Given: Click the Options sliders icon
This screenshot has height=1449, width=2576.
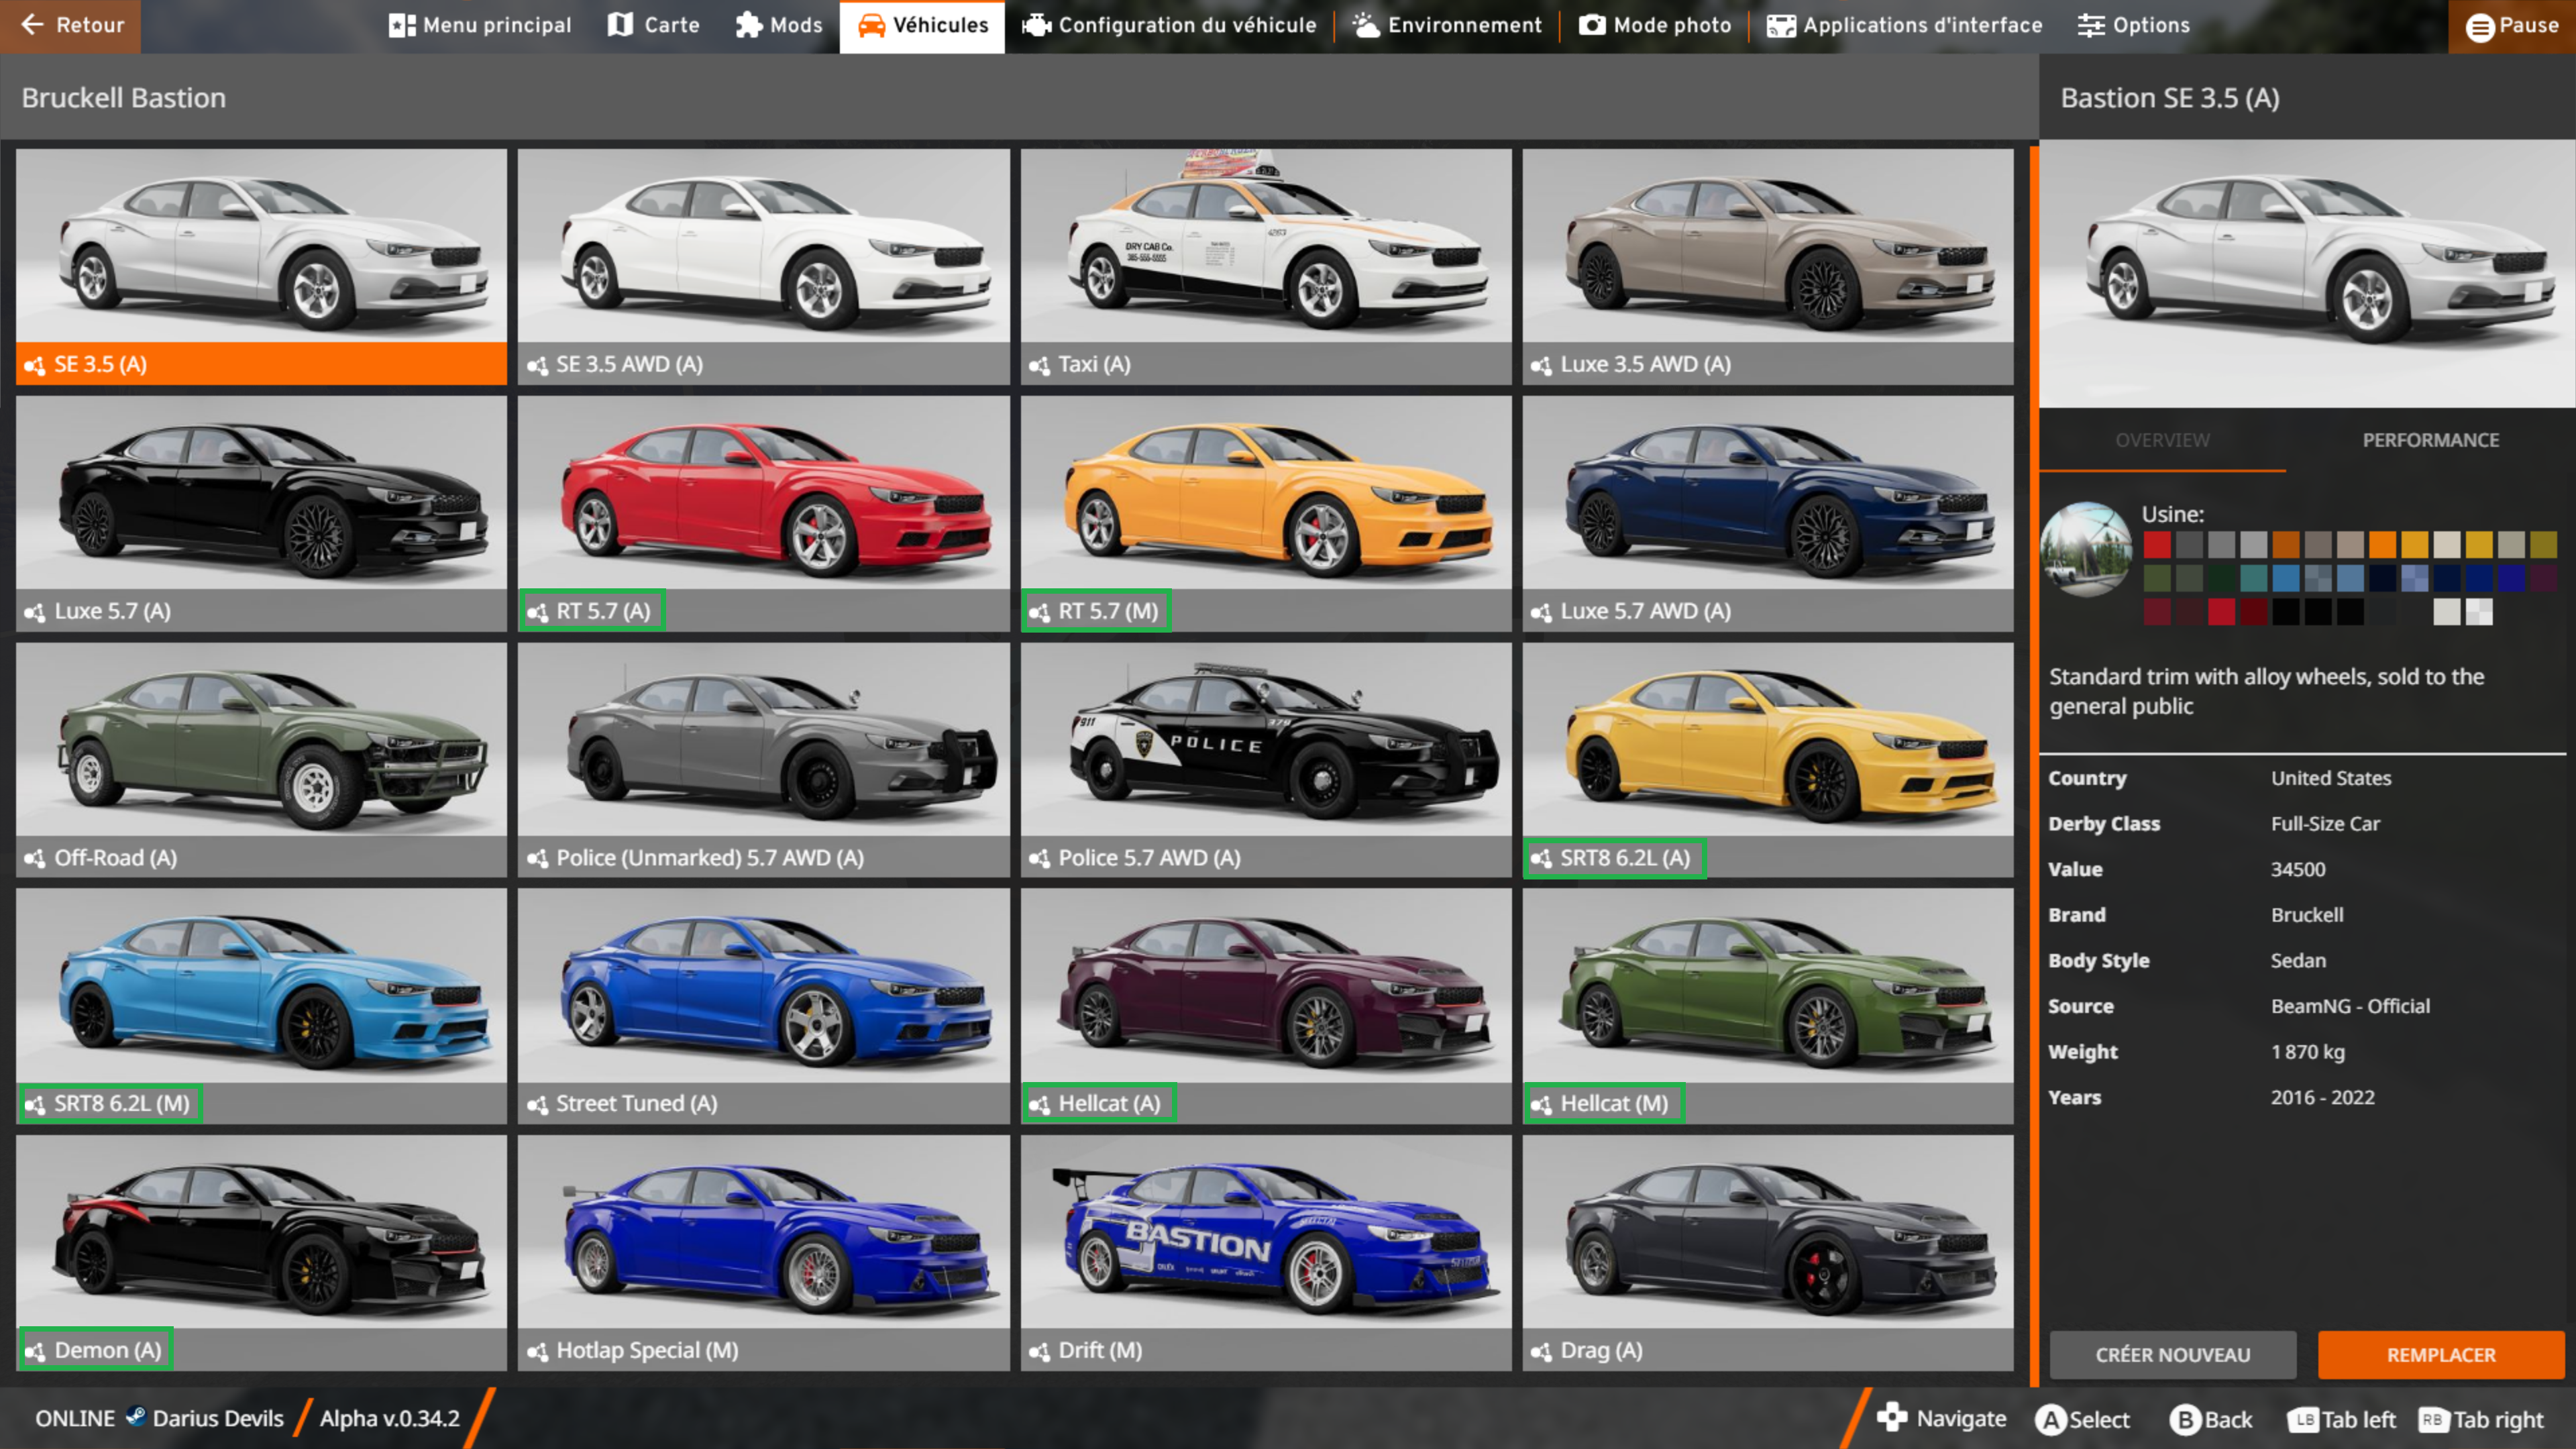Looking at the screenshot, I should [x=2091, y=25].
